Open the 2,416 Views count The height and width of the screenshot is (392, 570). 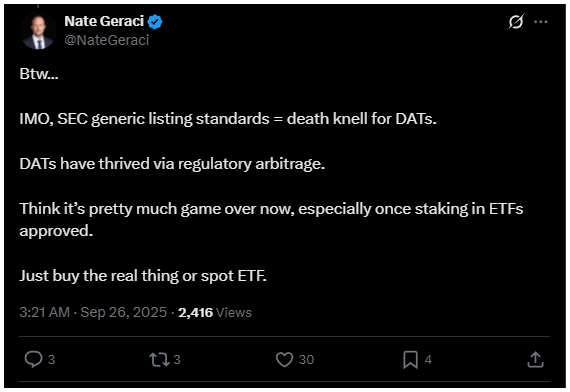point(215,312)
